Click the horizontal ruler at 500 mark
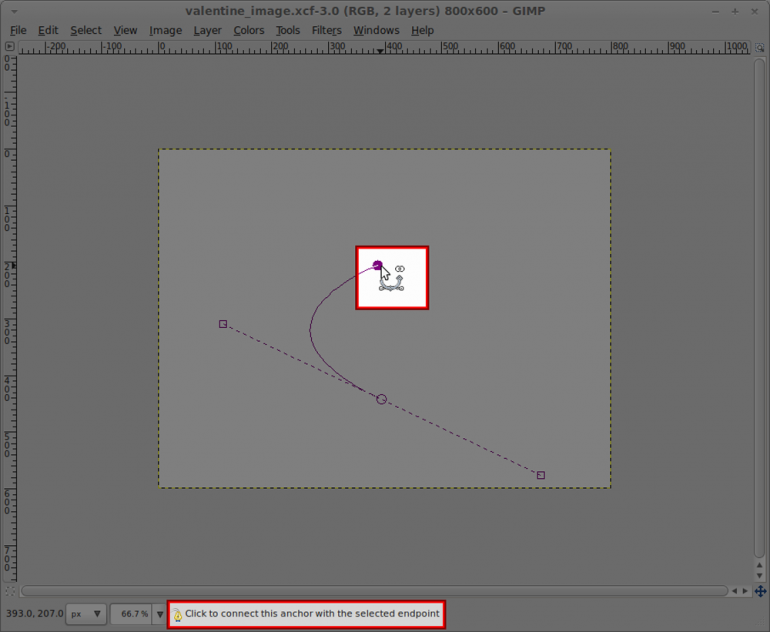This screenshot has height=632, width=770. pos(443,48)
